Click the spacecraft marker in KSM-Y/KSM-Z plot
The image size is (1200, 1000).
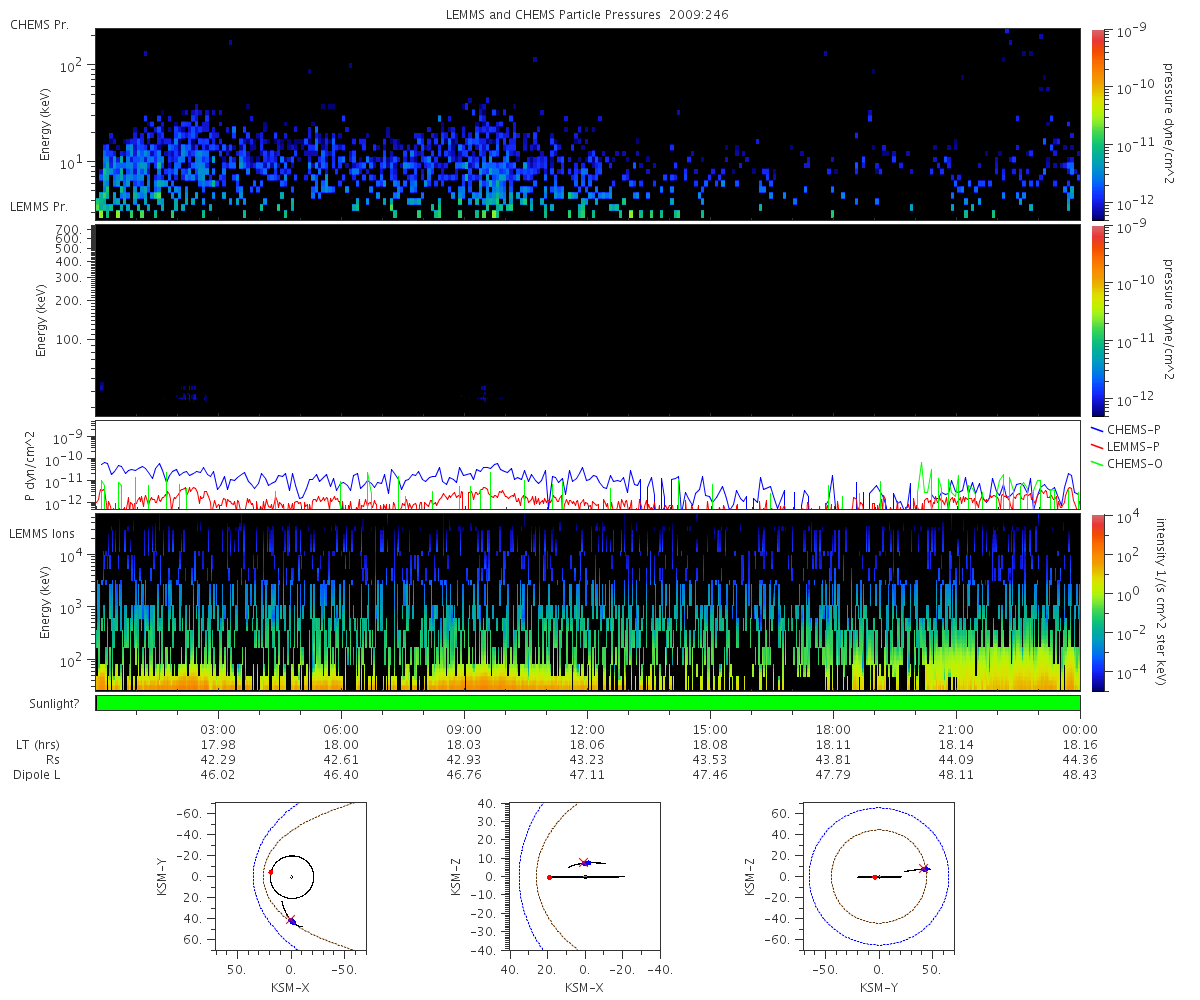click(925, 868)
